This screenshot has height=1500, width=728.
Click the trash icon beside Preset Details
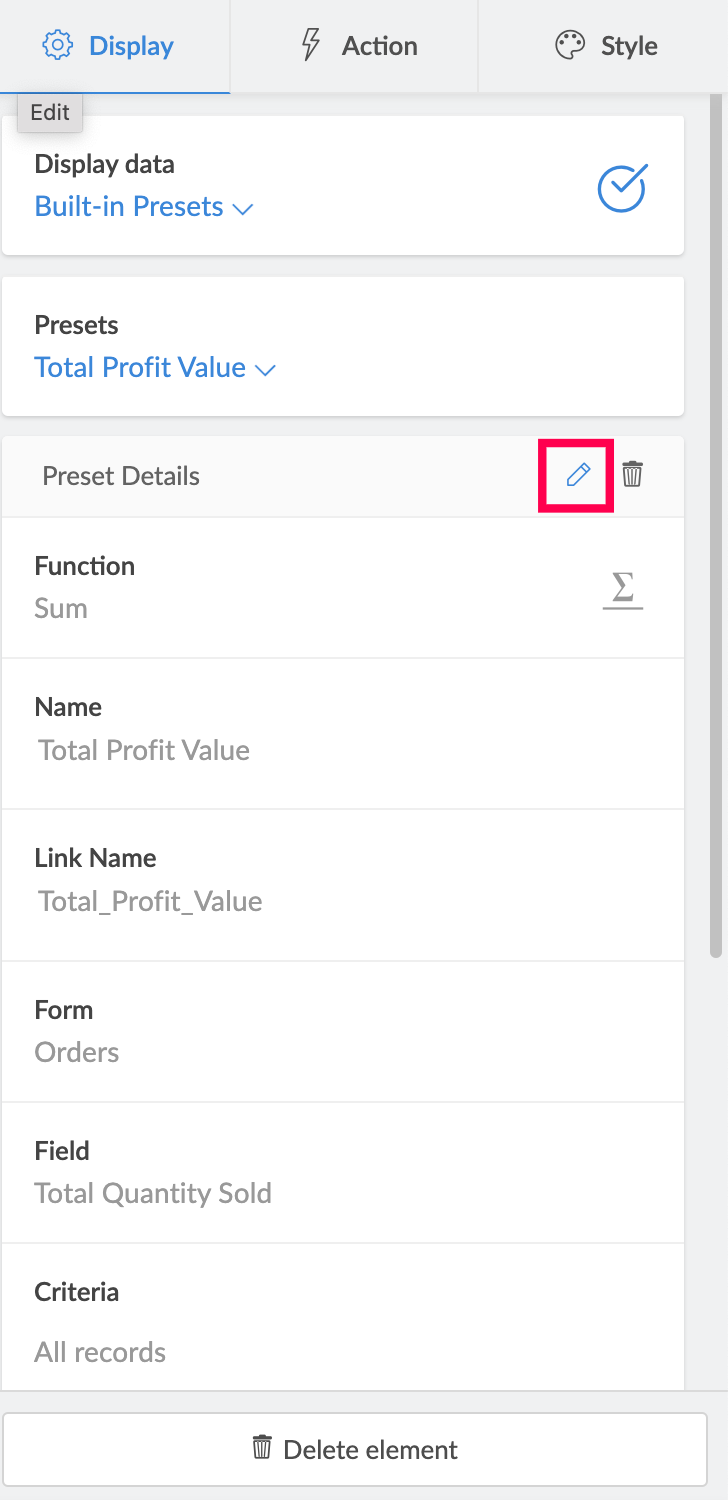632,475
